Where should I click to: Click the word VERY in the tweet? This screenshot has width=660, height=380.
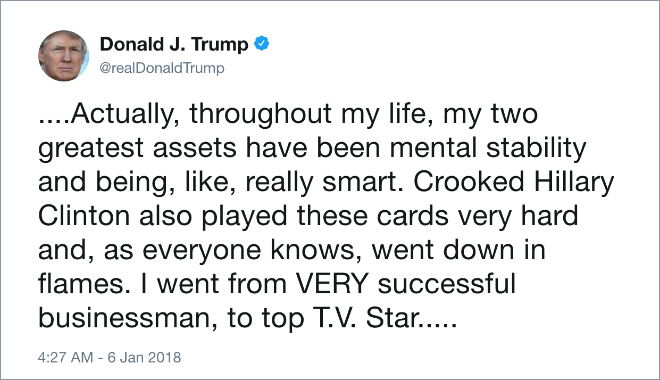(x=332, y=283)
